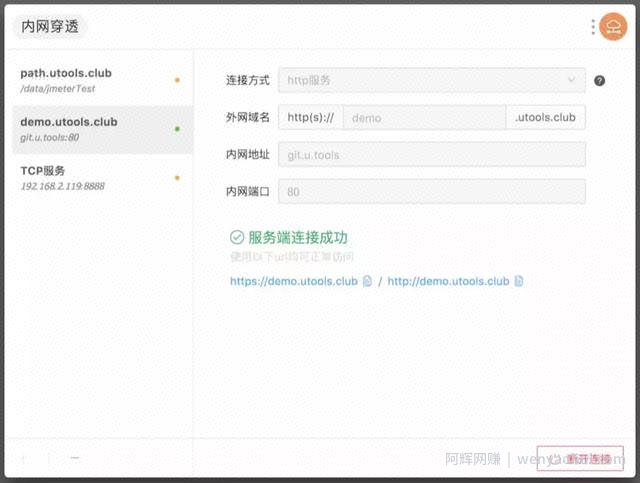This screenshot has height=483, width=640.
Task: Click the green status dot for demo.utools.club
Action: click(x=177, y=129)
